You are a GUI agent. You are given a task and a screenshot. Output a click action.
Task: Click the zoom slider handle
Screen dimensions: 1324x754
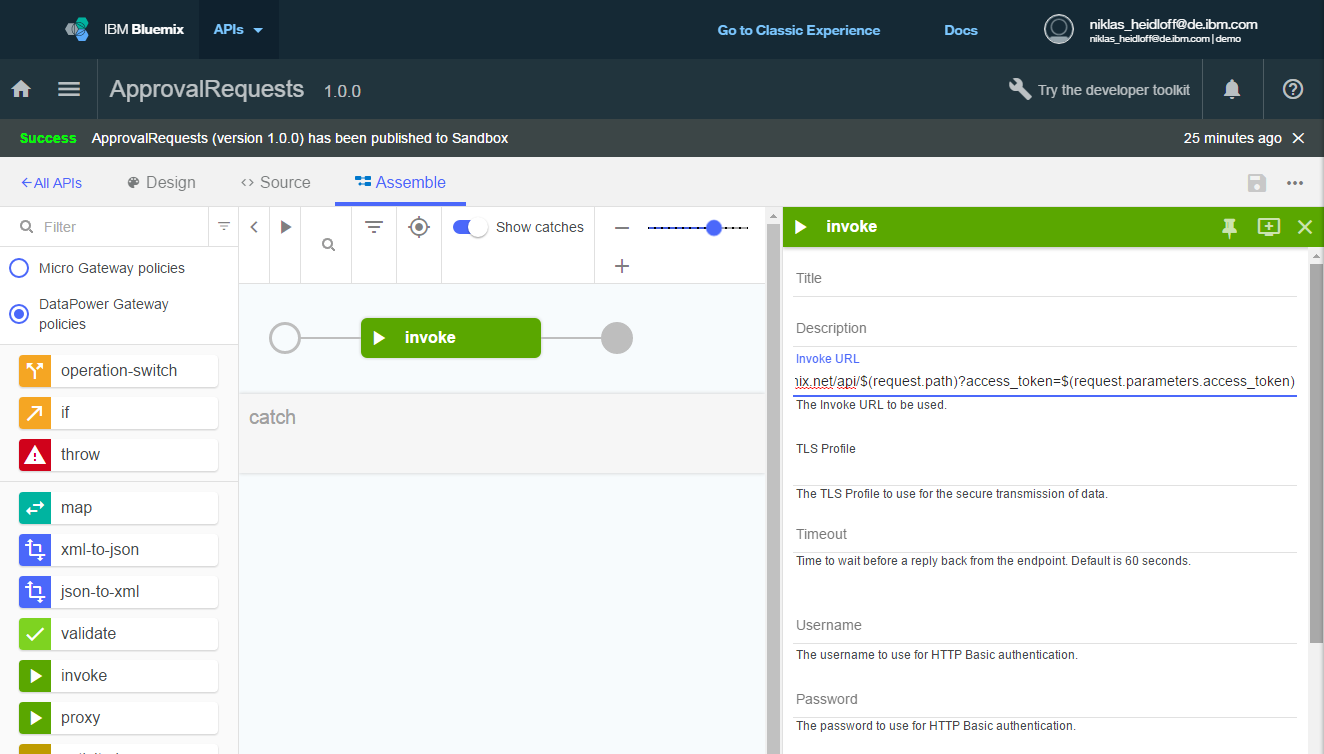(714, 228)
